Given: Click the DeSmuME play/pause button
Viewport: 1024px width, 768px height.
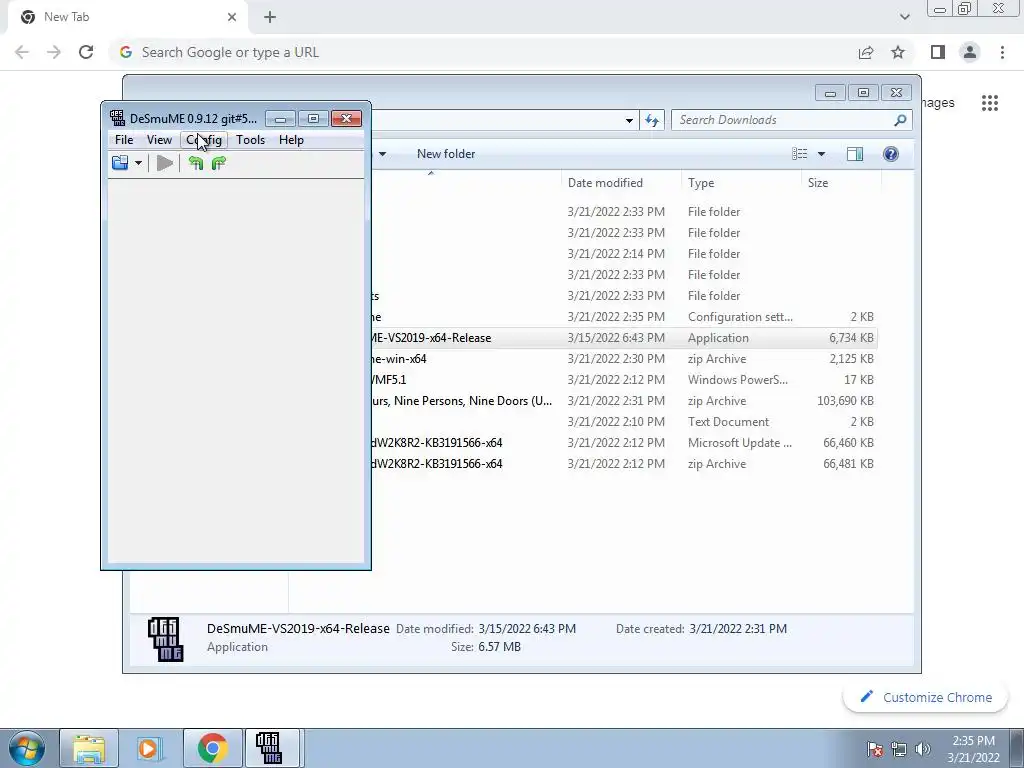Looking at the screenshot, I should 165,163.
